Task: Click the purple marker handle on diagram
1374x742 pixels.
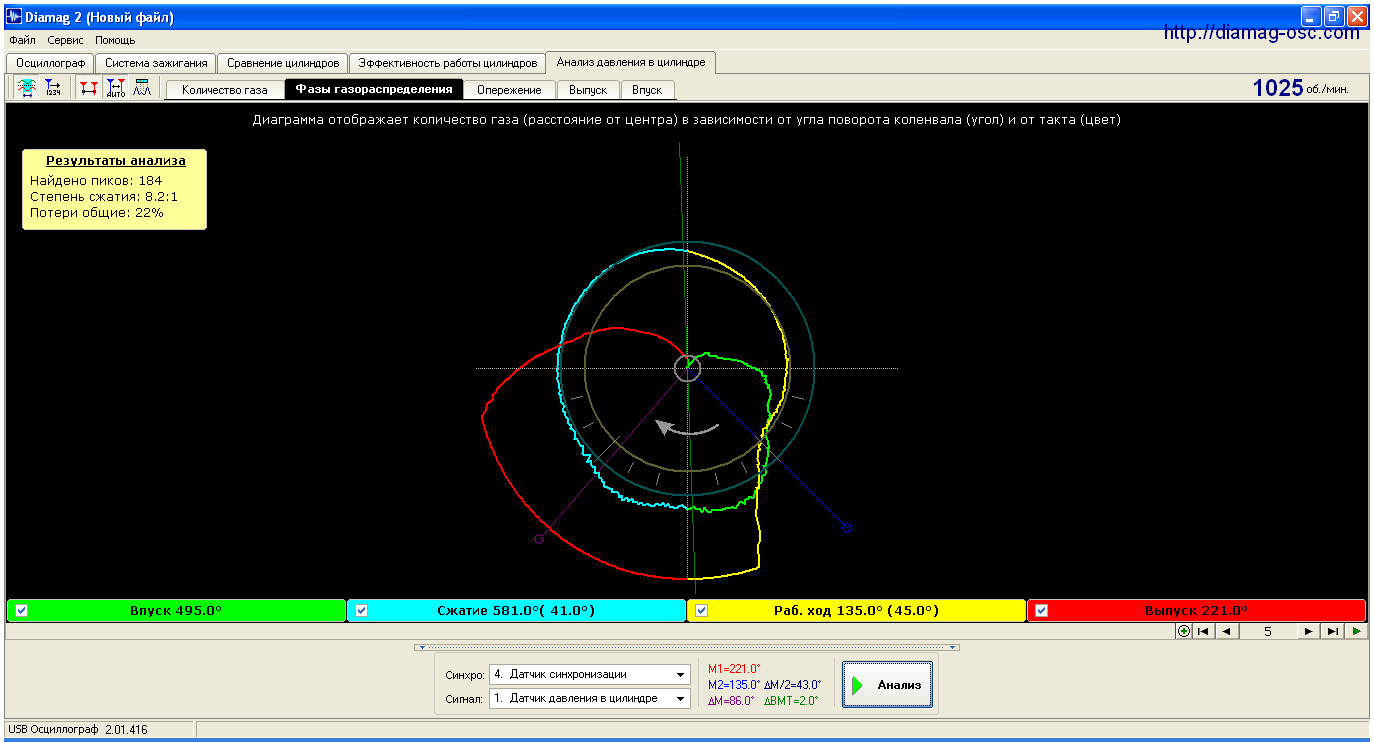Action: click(x=539, y=539)
